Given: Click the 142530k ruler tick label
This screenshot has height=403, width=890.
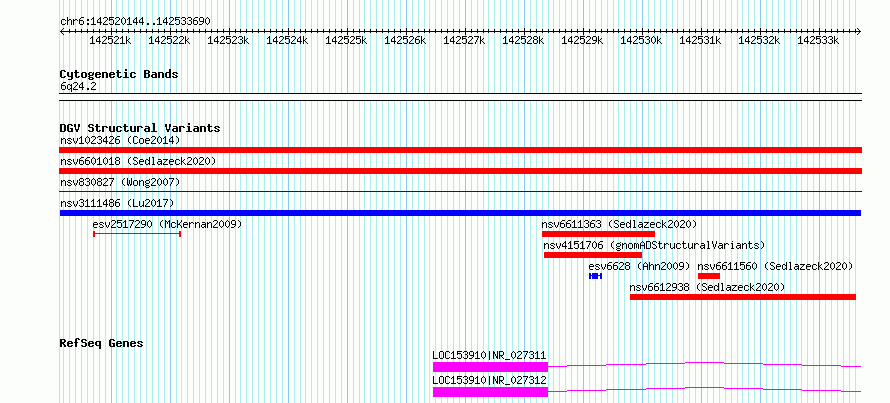Looking at the screenshot, I should 642,40.
